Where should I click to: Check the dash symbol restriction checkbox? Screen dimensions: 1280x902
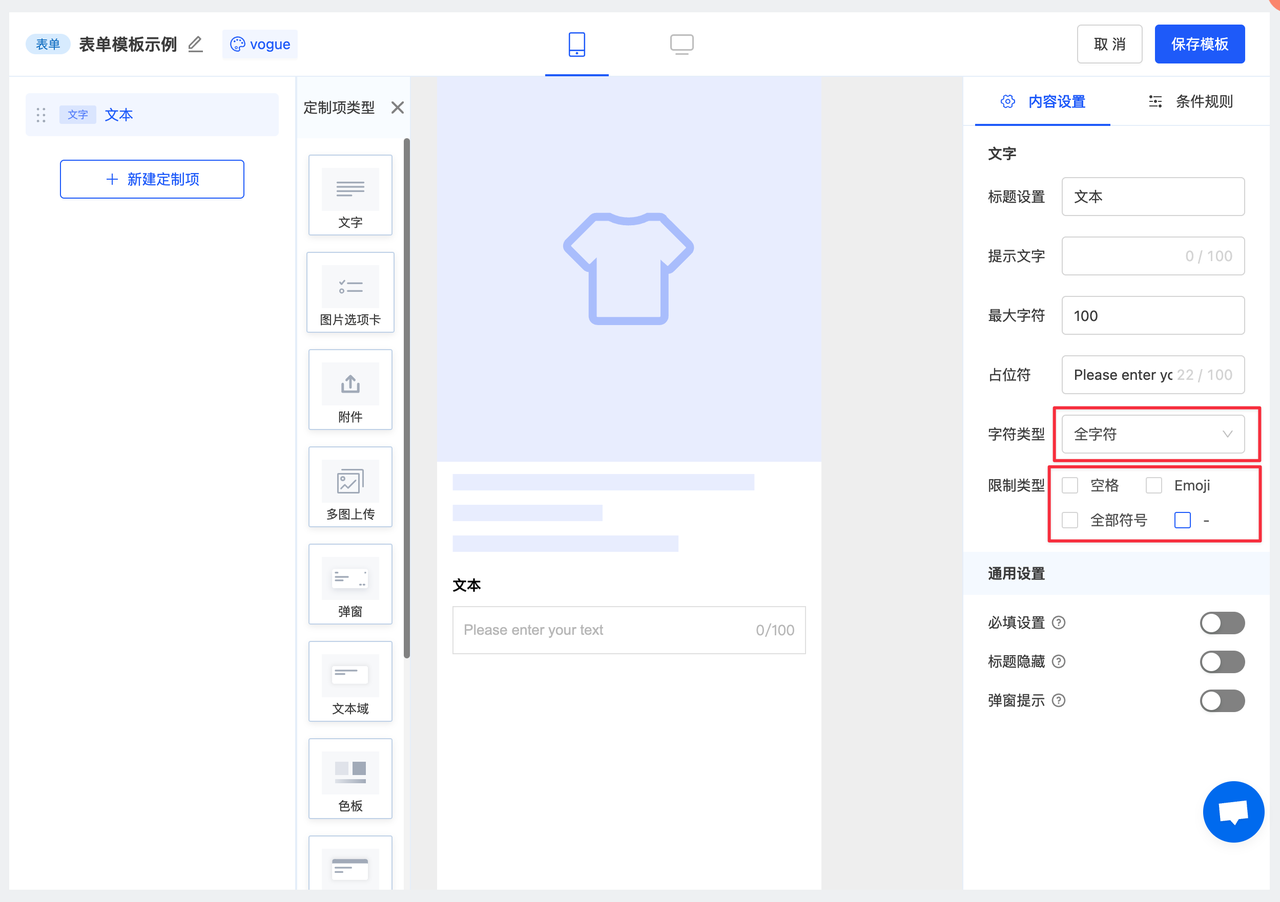click(x=1183, y=520)
